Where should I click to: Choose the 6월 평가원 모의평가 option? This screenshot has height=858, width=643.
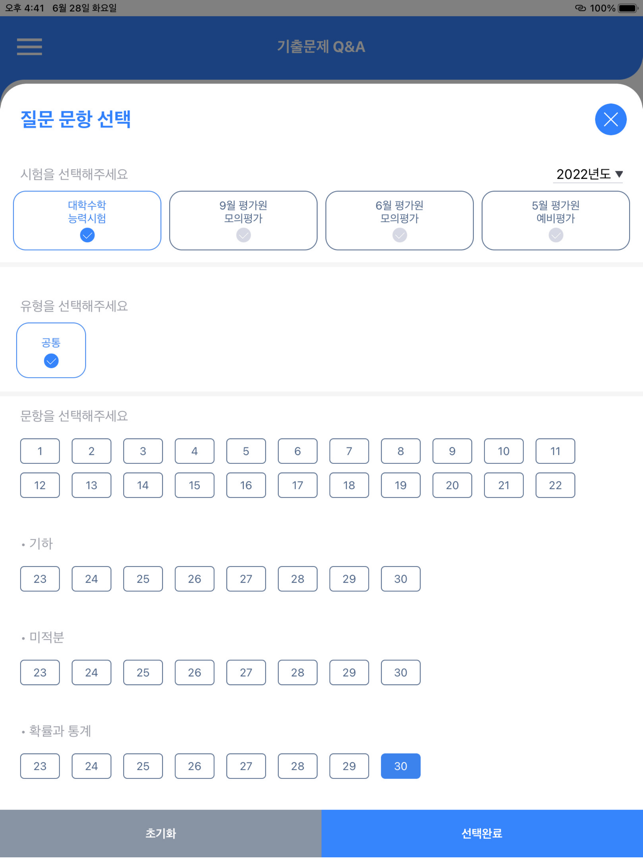pos(399,221)
